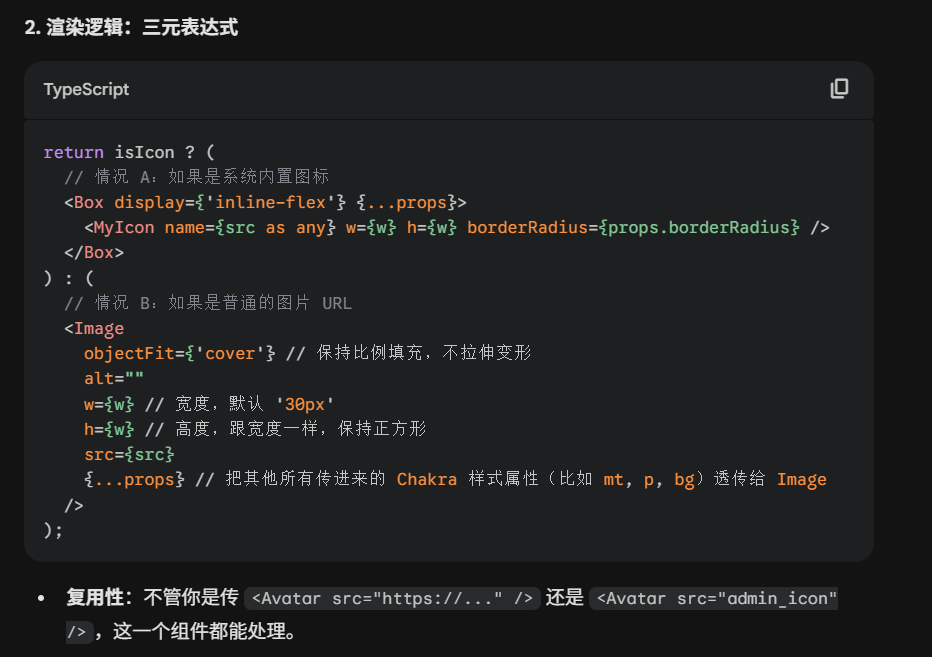Click the comment "情况 B：如果是普通的图片 URL"
Viewport: 932px width, 657px height.
[x=207, y=303]
